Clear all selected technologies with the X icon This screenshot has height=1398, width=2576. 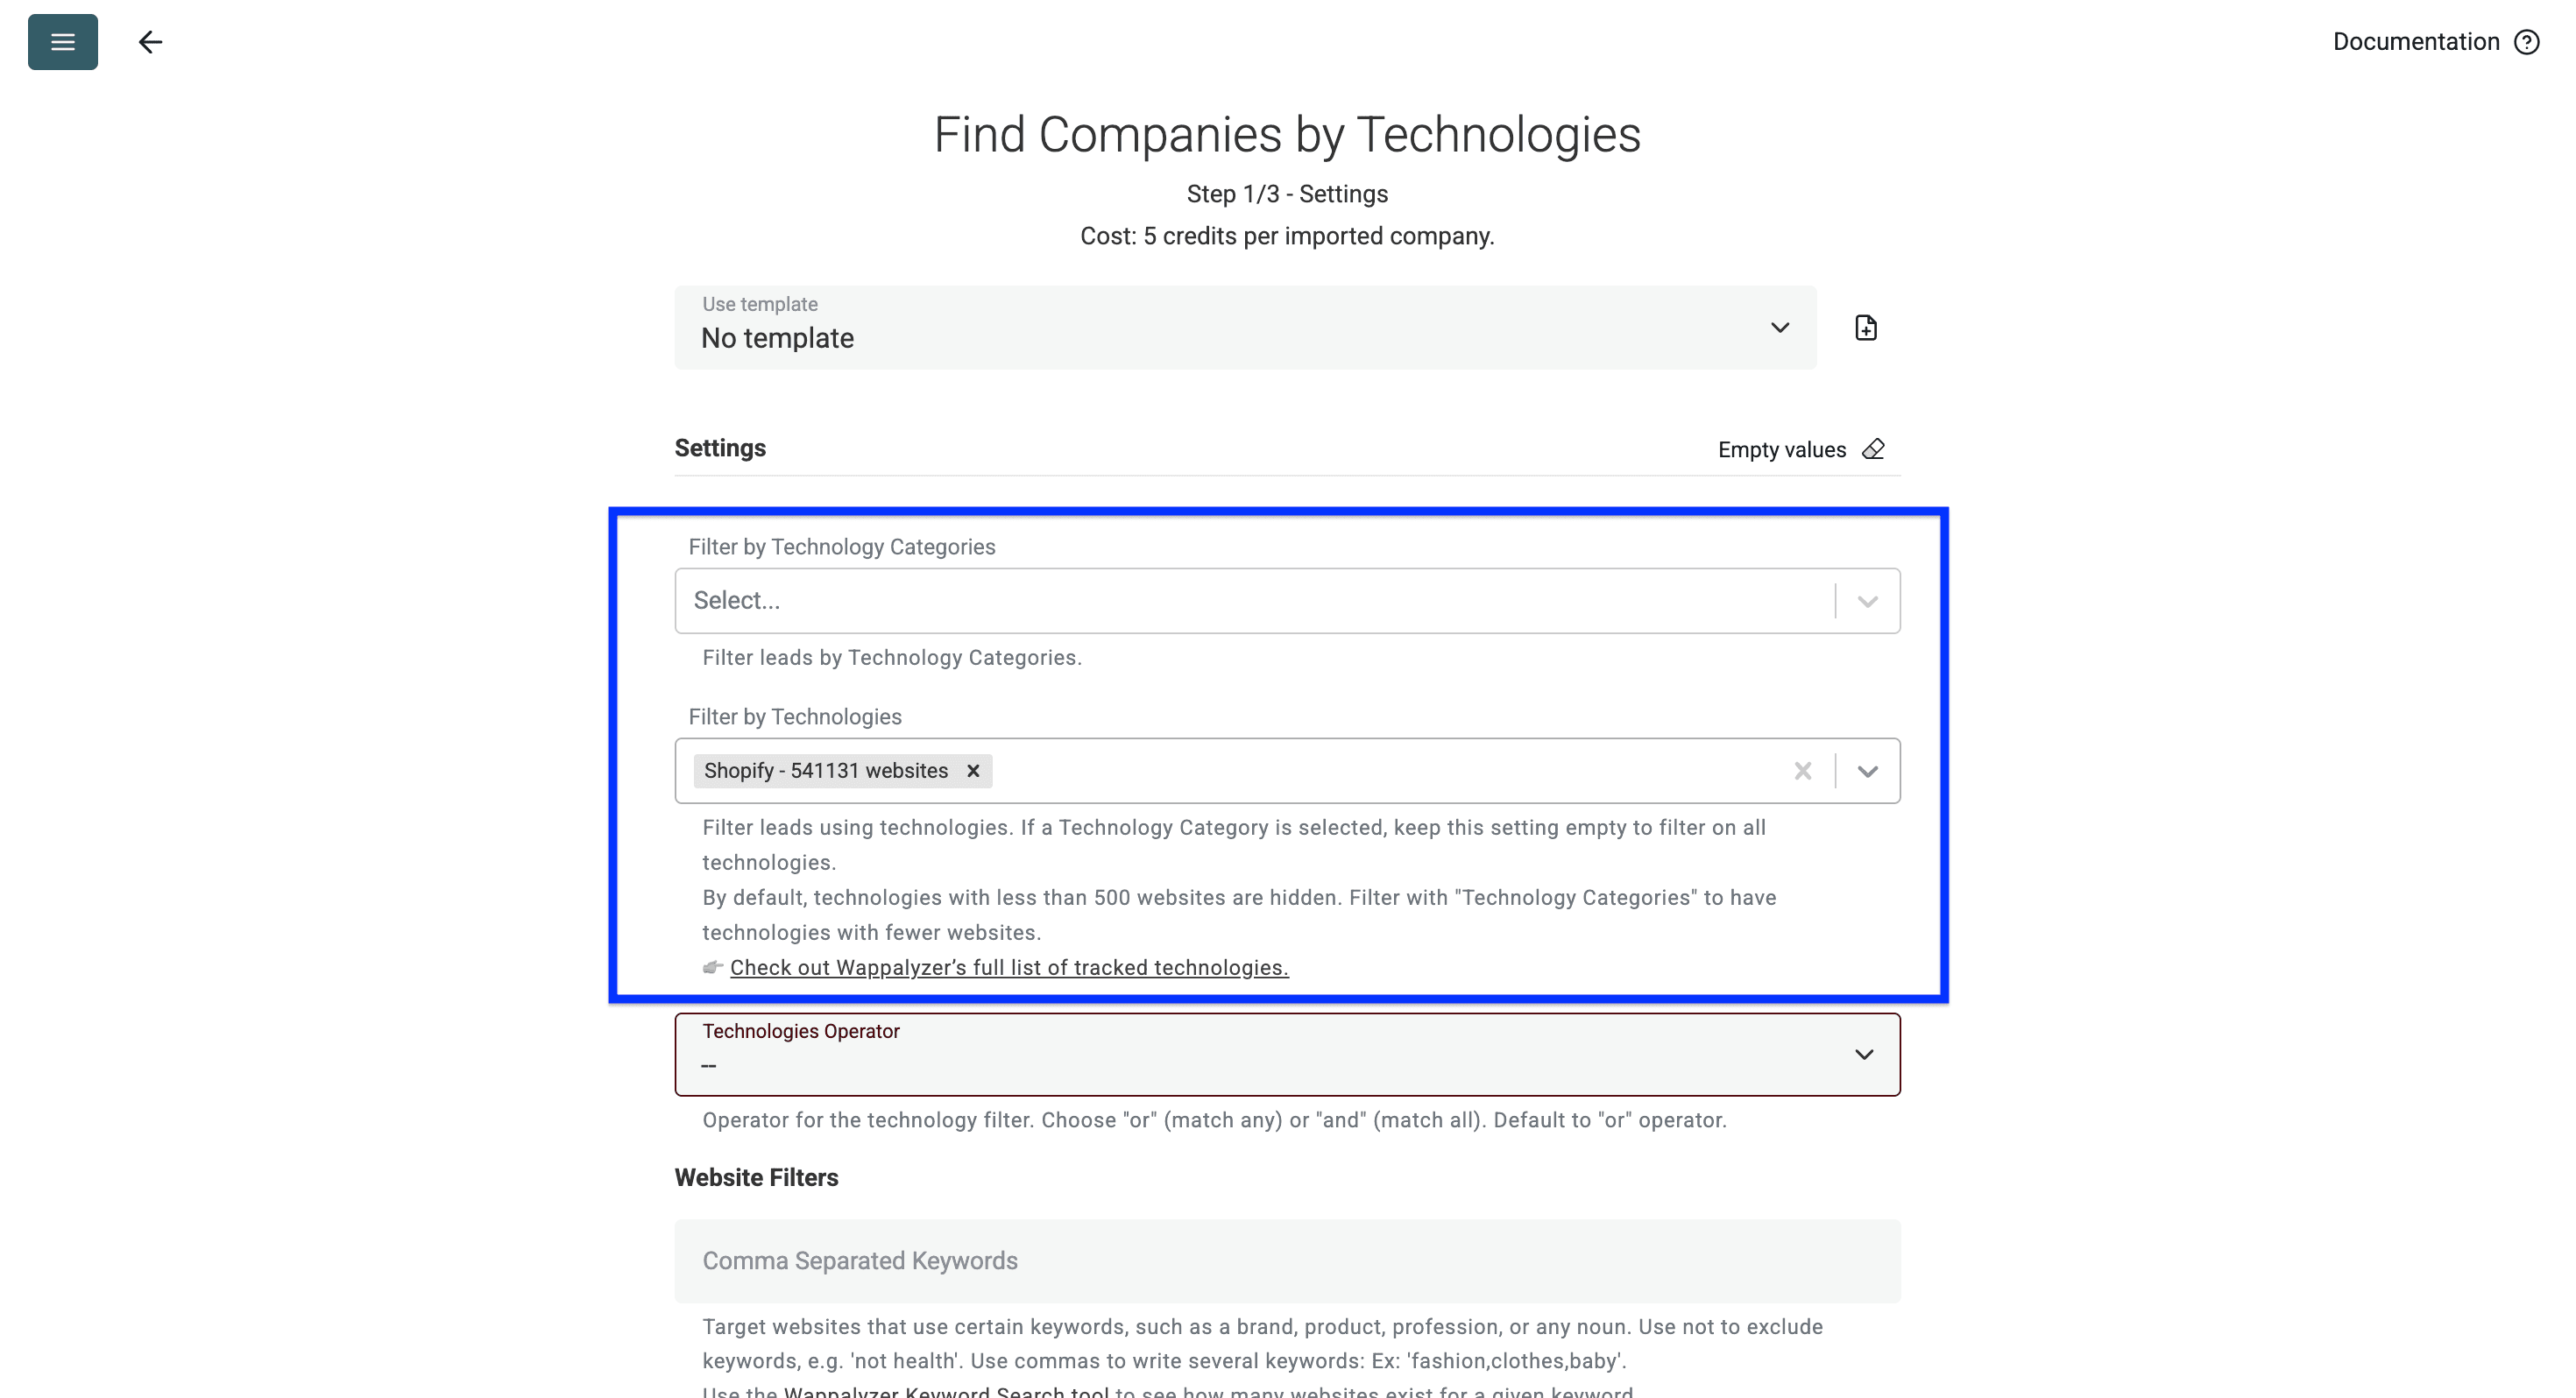1803,770
